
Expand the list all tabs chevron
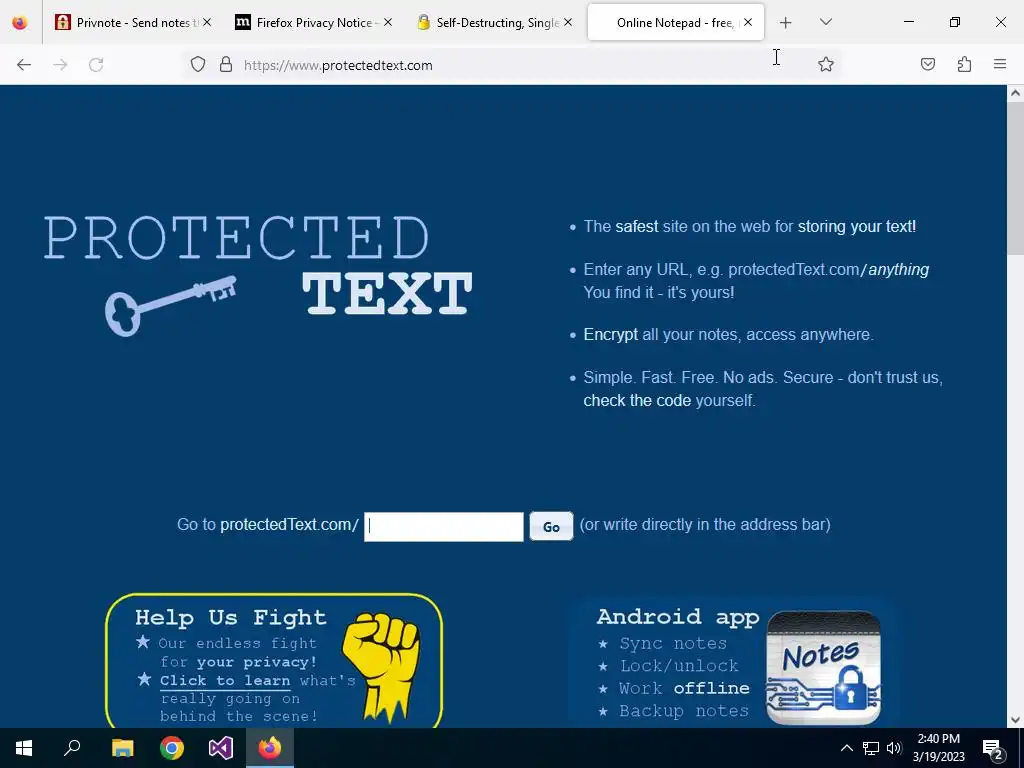[x=825, y=22]
